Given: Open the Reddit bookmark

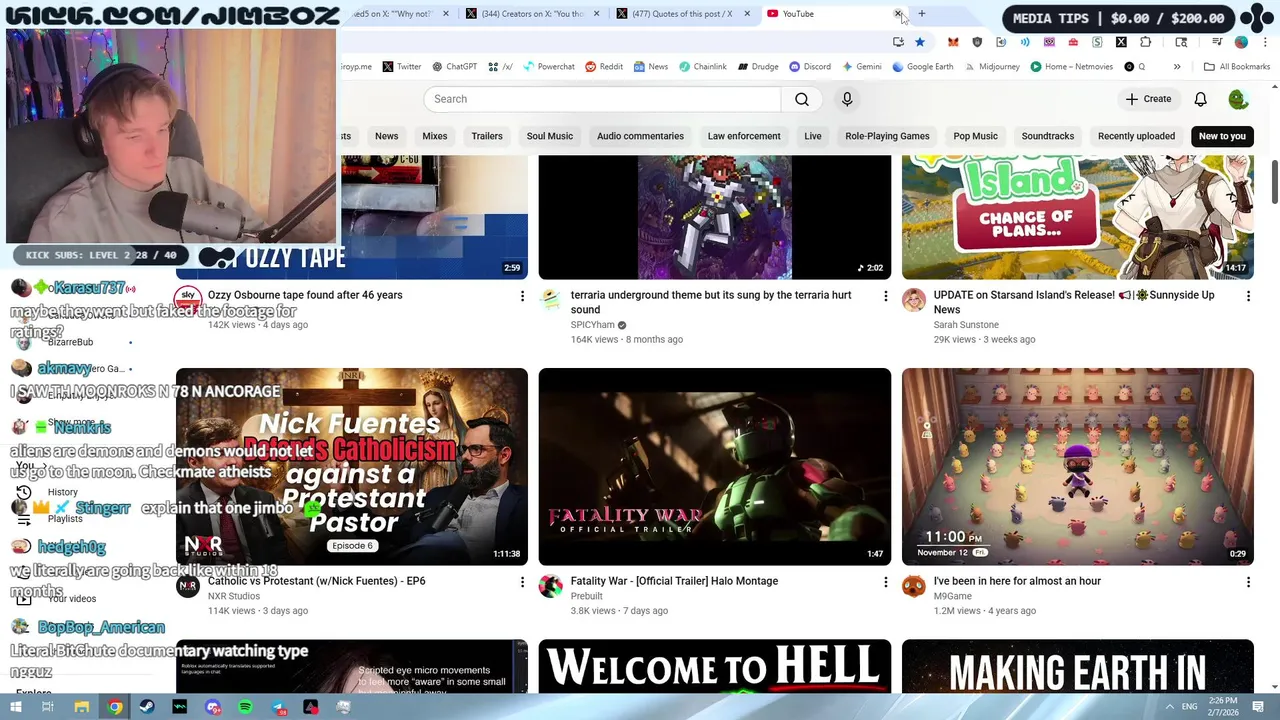Looking at the screenshot, I should tap(604, 67).
